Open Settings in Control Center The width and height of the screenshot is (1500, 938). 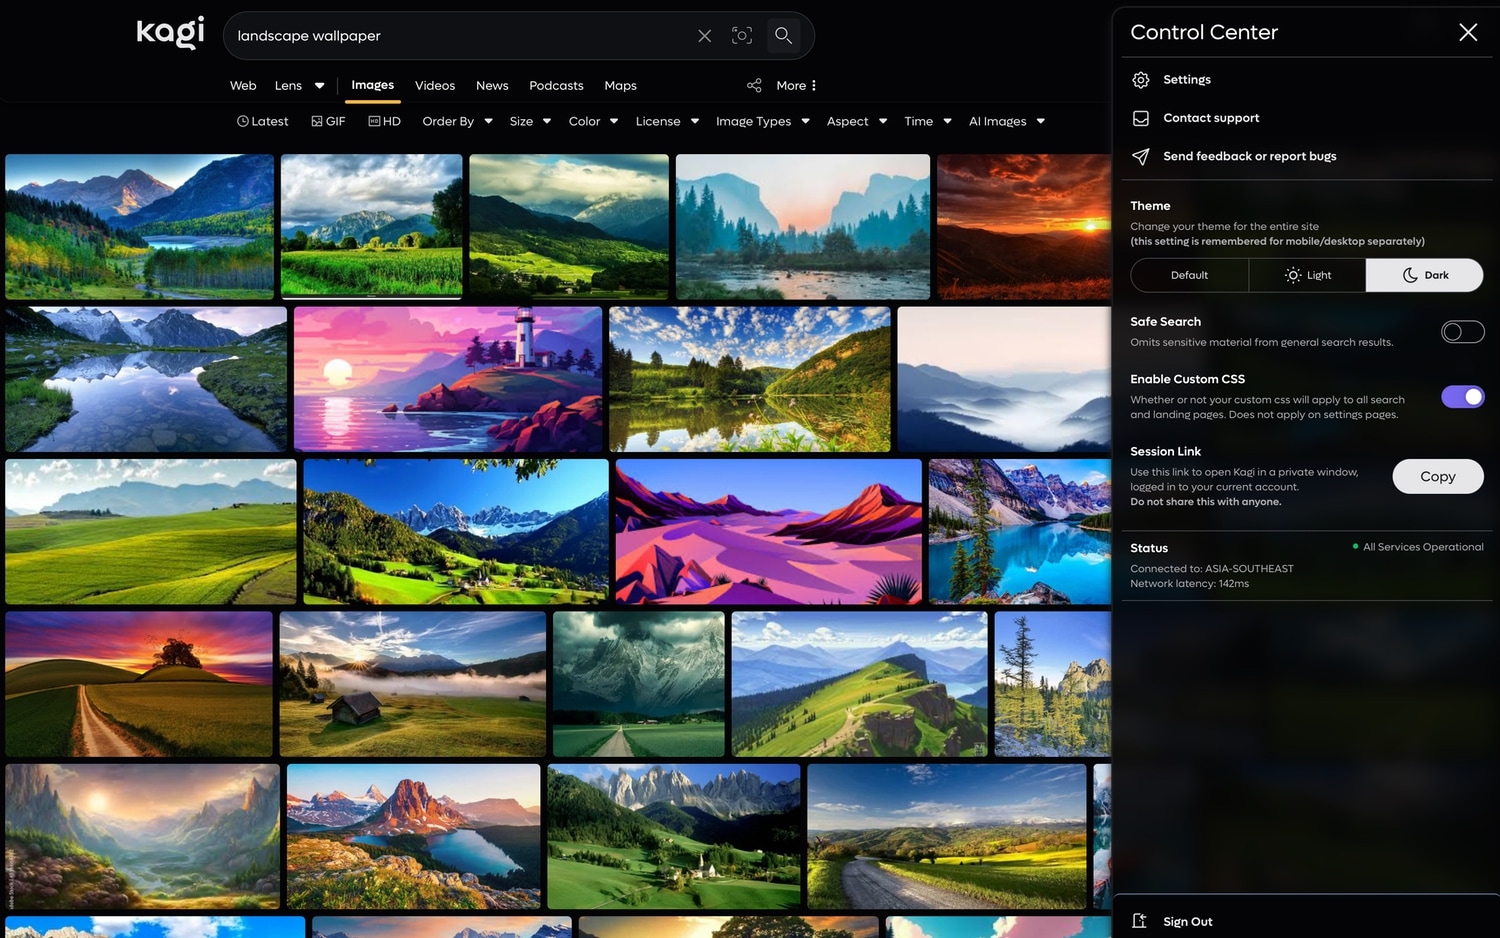[x=1186, y=80]
